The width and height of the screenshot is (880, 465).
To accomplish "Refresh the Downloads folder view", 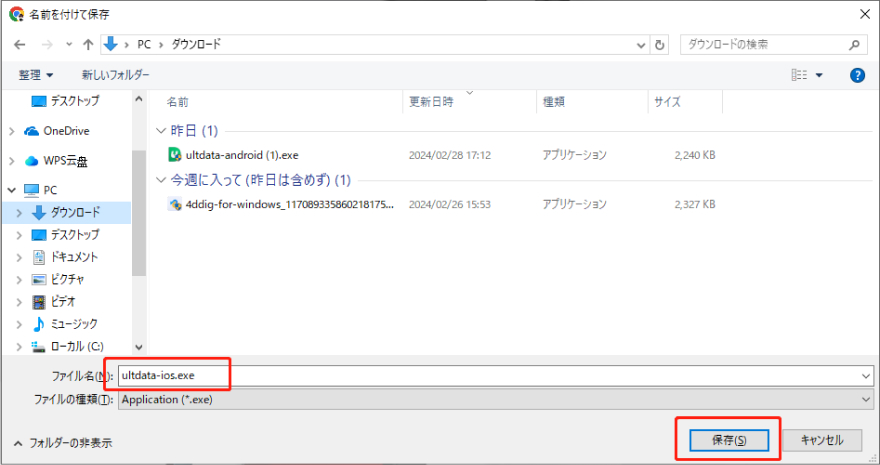I will [x=660, y=45].
